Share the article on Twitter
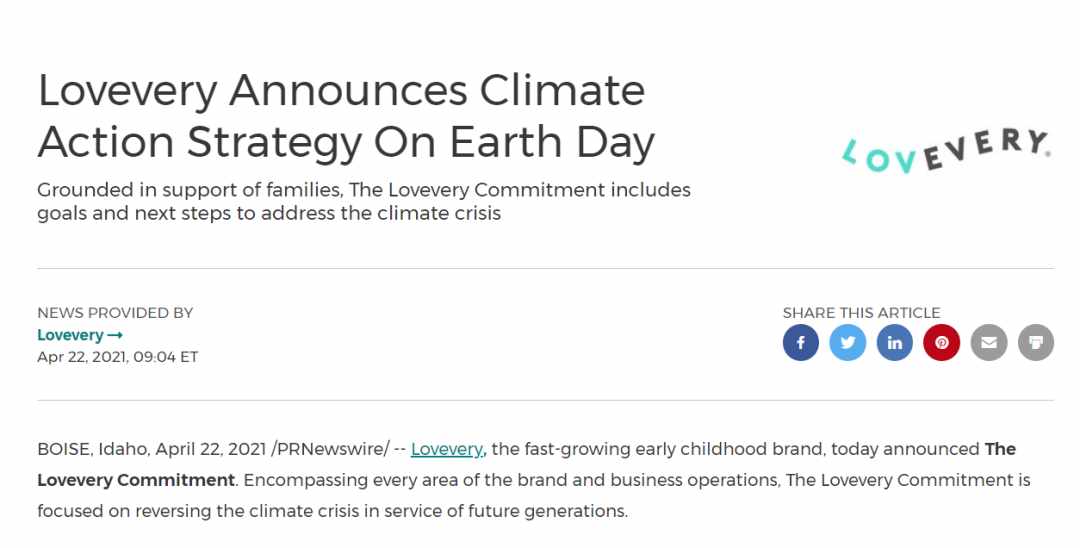 click(847, 343)
